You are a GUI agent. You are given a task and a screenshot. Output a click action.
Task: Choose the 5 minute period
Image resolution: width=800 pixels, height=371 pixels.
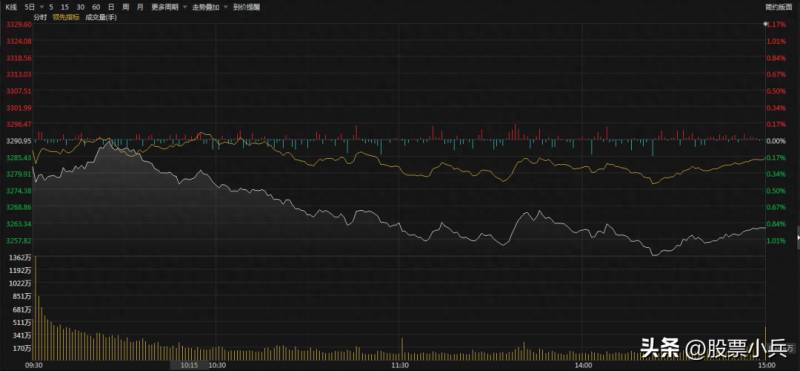pos(51,8)
